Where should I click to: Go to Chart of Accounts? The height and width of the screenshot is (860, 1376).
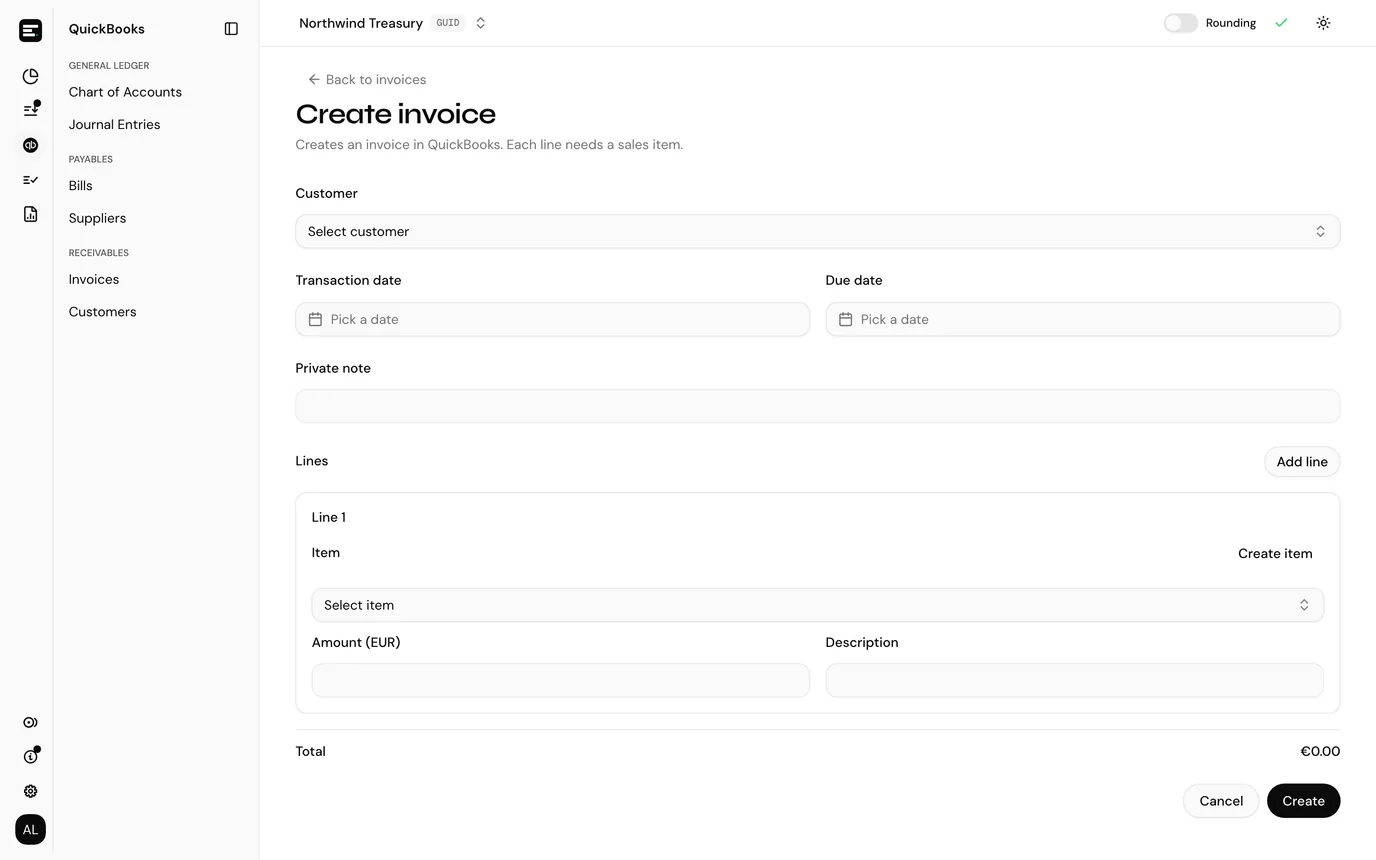[125, 92]
